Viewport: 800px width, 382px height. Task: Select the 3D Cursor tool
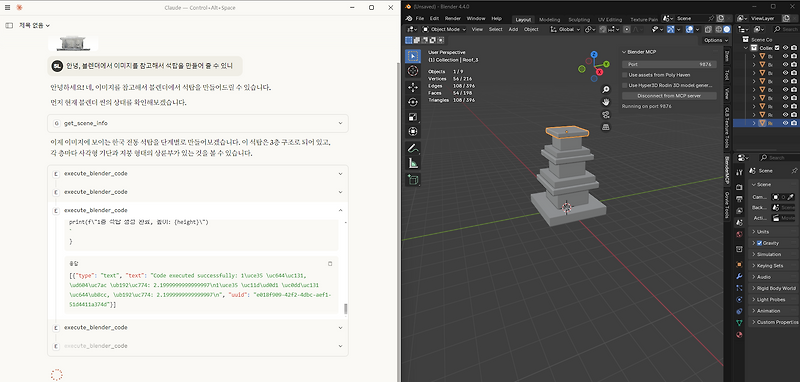coord(413,71)
